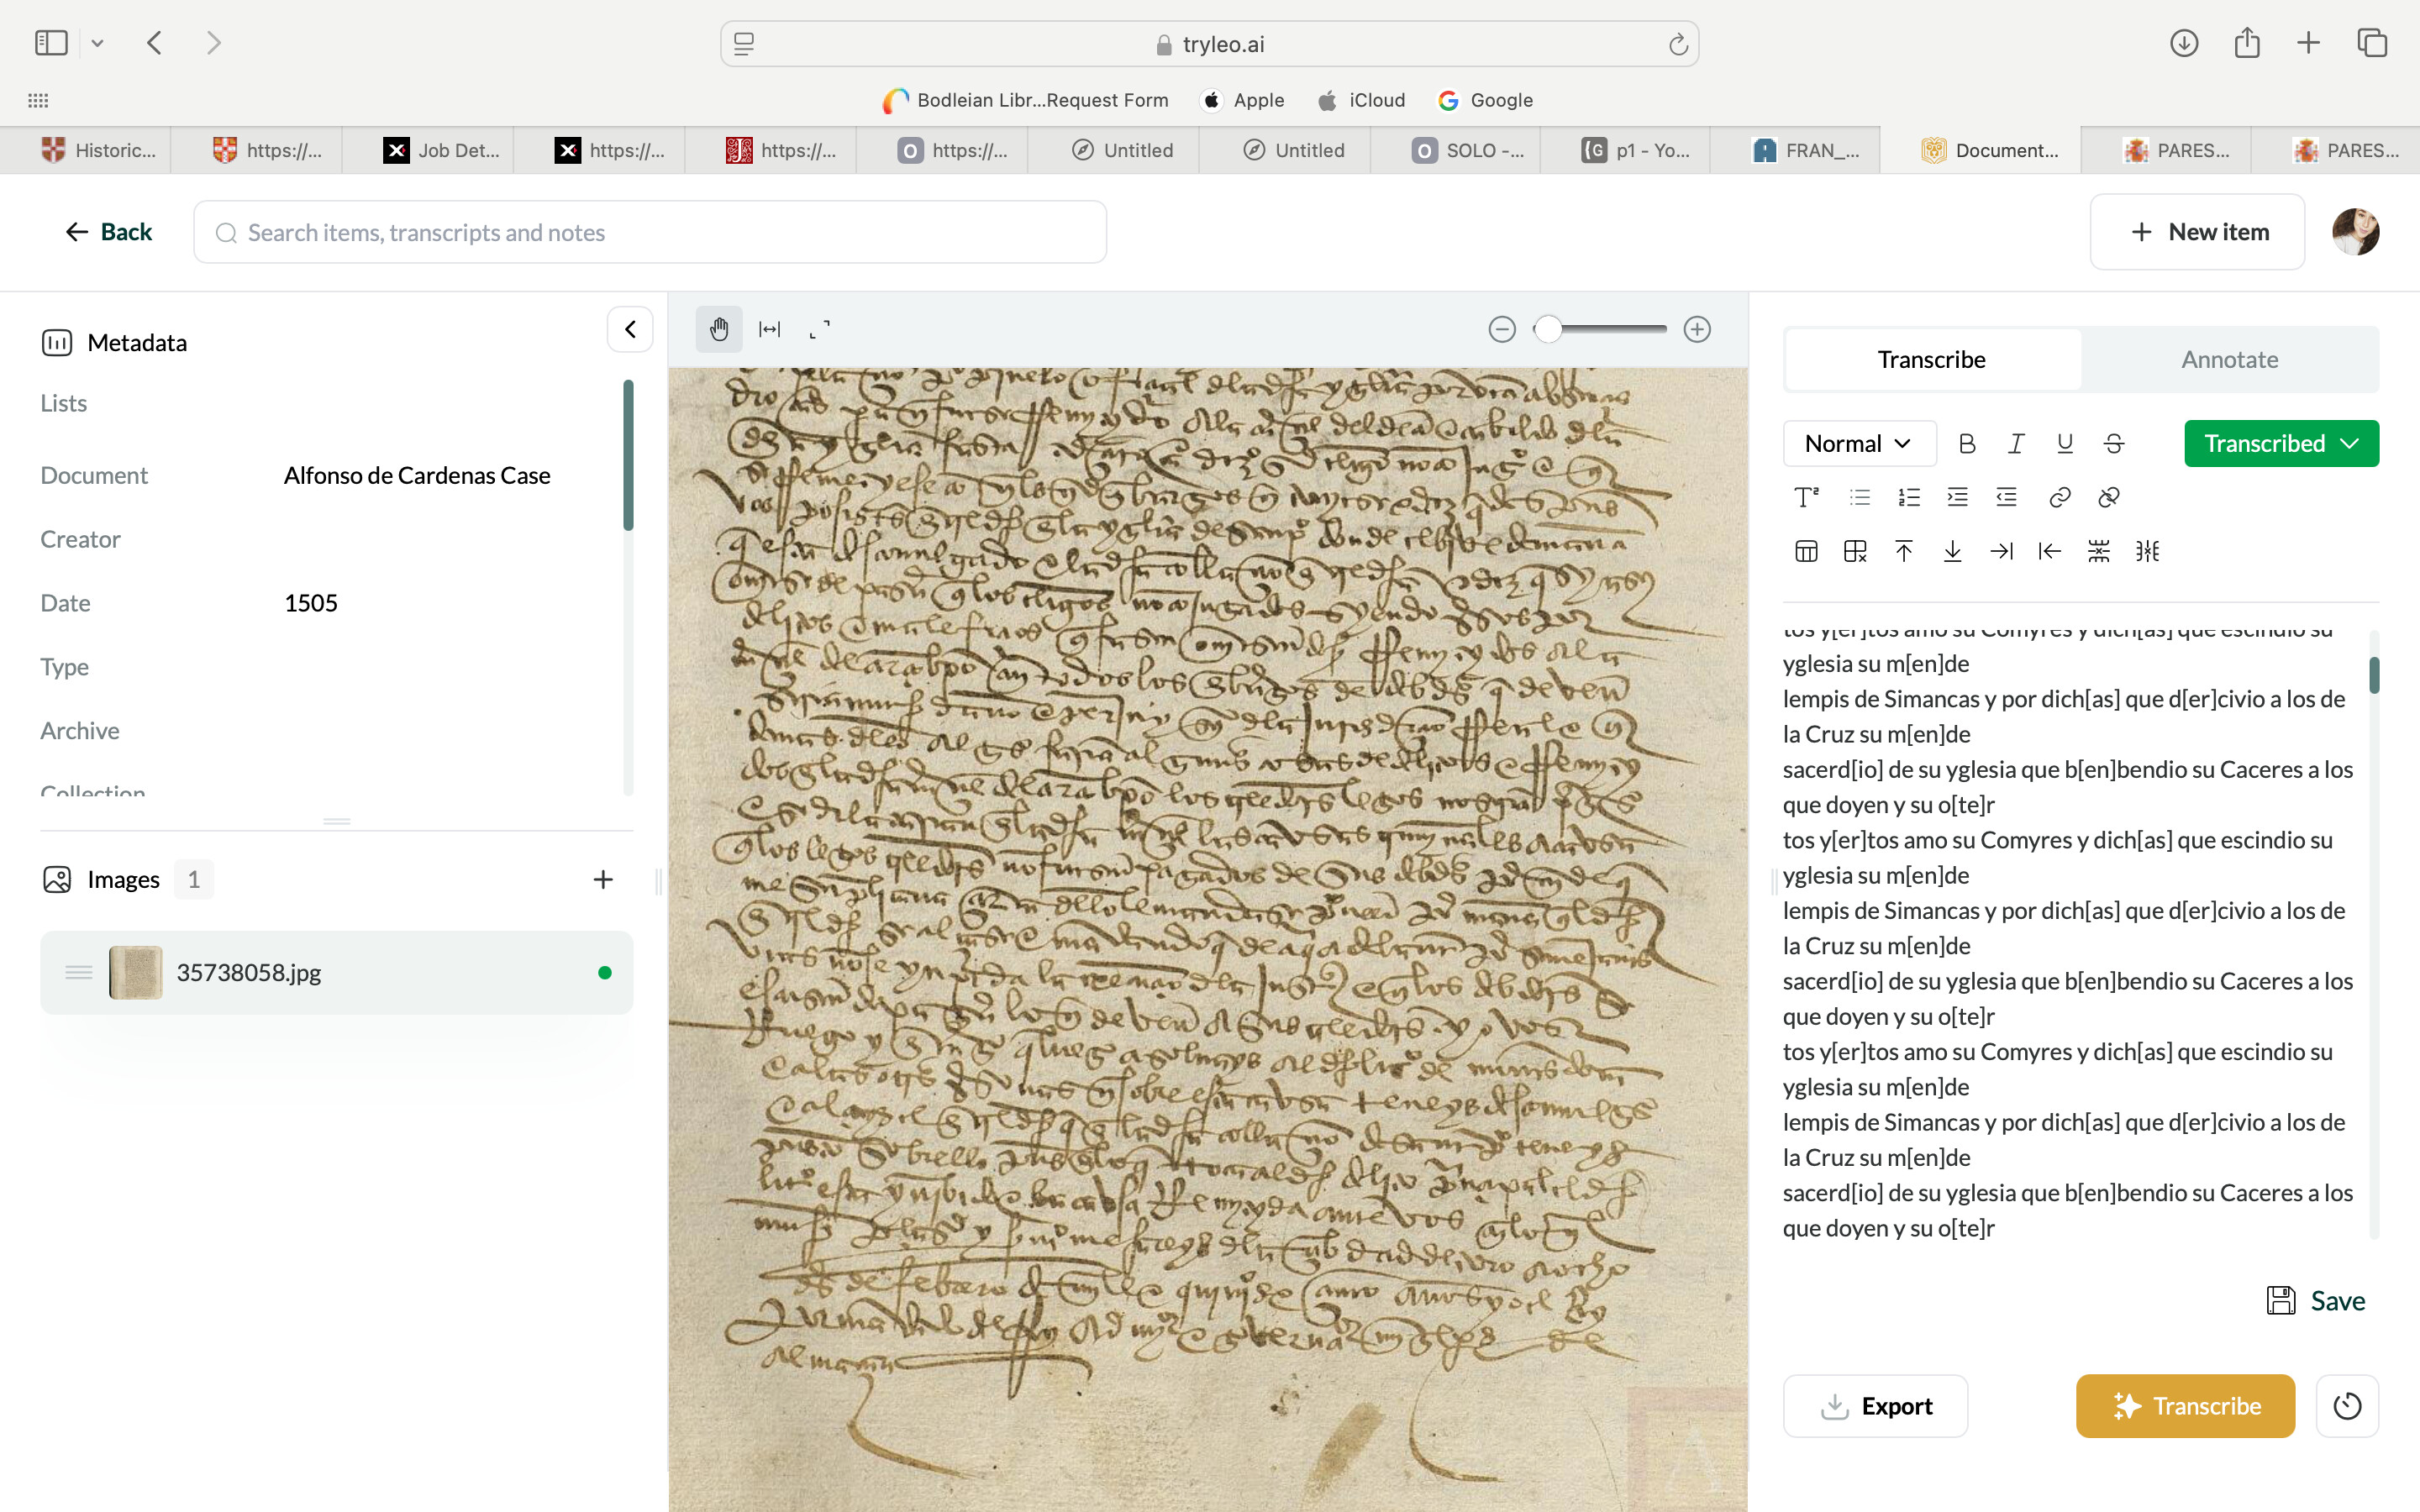Screen dimensions: 2420x1512
Task: Select the hand pan tool
Action: point(718,329)
